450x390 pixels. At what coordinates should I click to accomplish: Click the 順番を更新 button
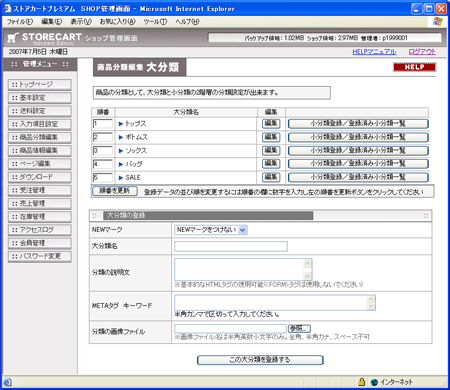(115, 191)
